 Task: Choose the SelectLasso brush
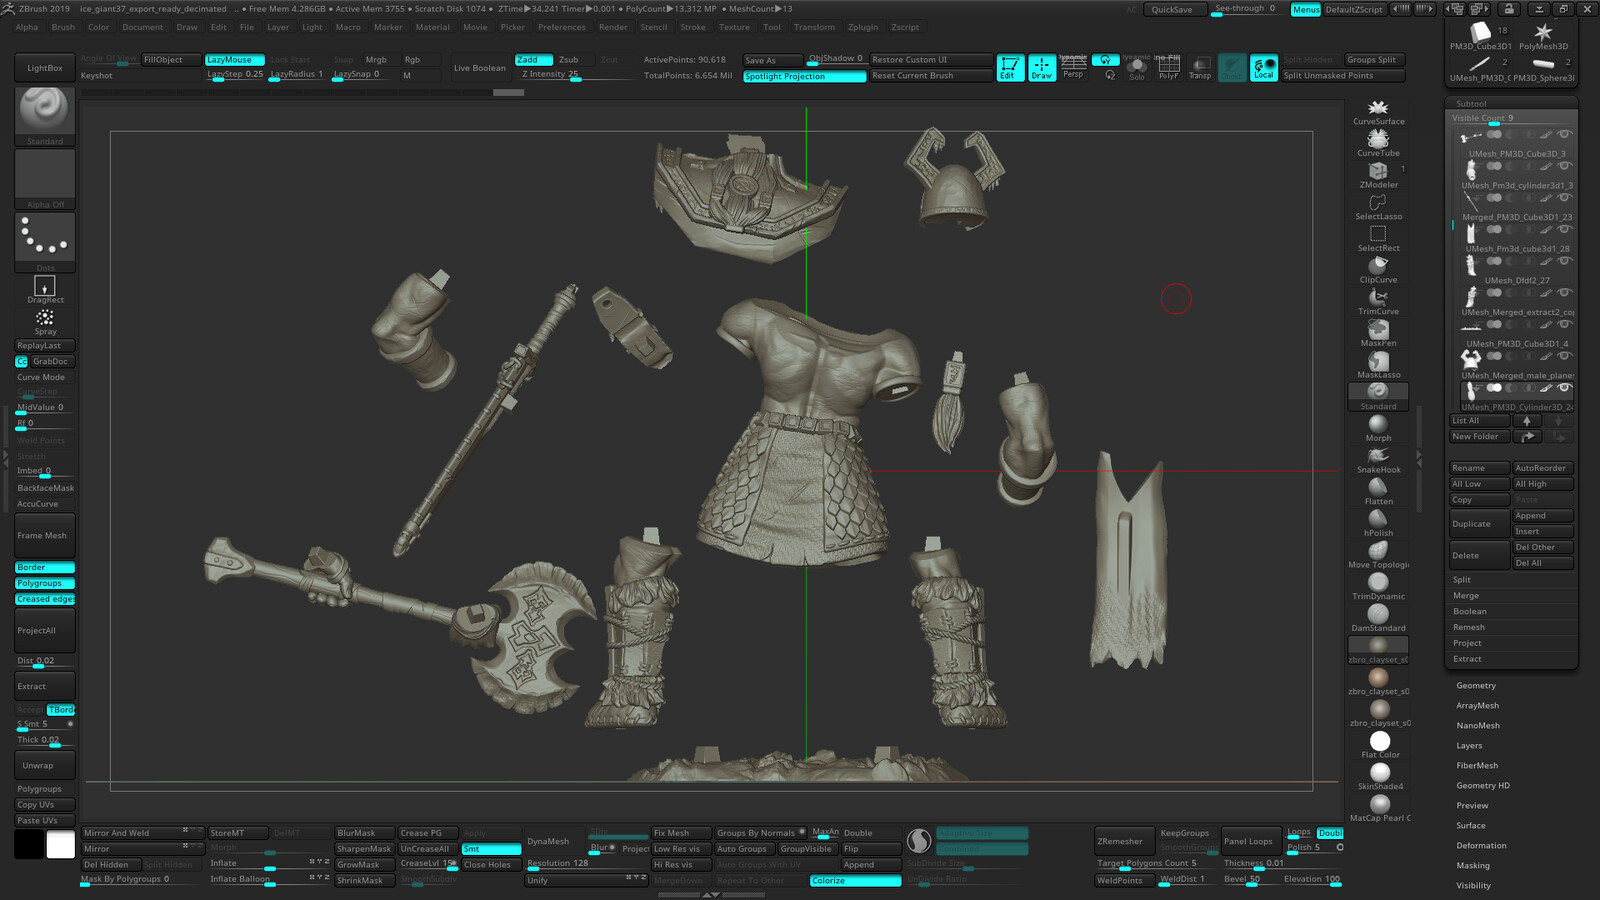[1378, 206]
